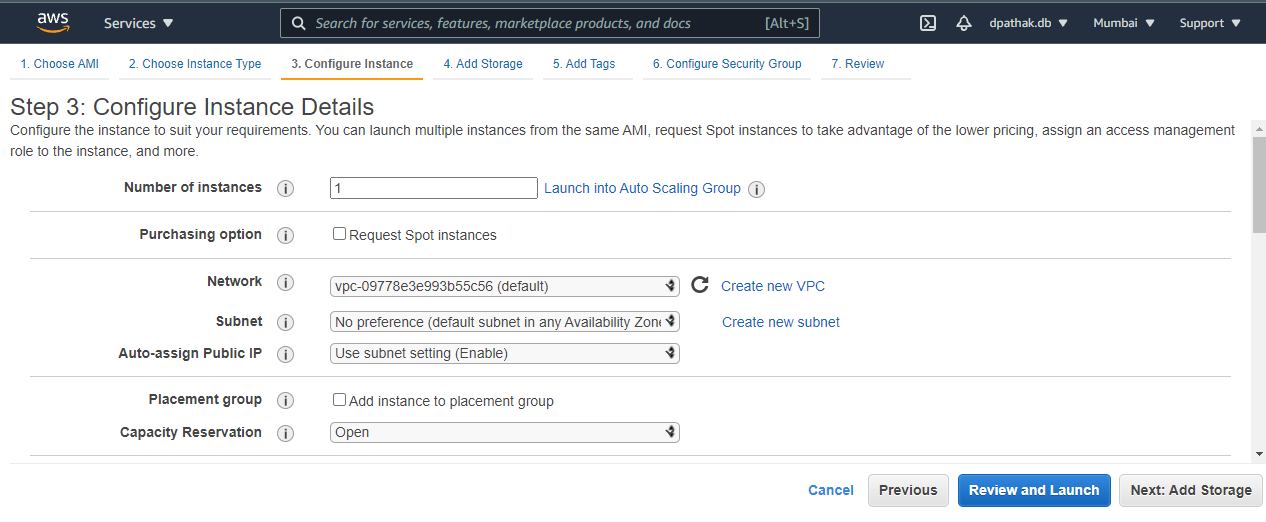The height and width of the screenshot is (522, 1266).
Task: Show info for Purchasing option
Action: pyautogui.click(x=285, y=236)
